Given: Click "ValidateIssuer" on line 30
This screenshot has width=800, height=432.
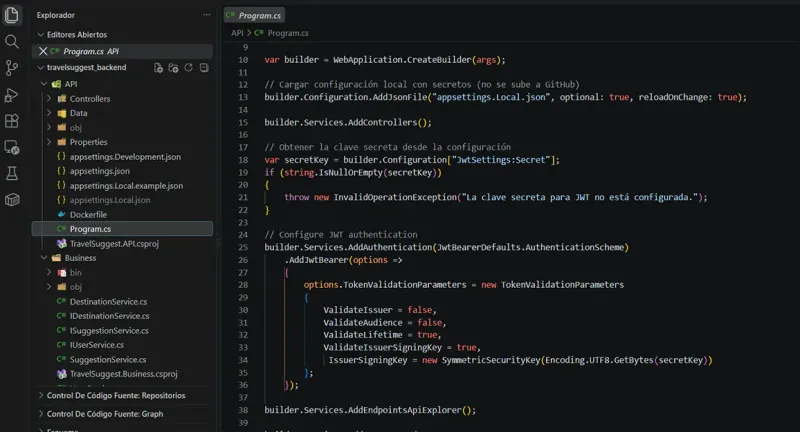Looking at the screenshot, I should (358, 310).
